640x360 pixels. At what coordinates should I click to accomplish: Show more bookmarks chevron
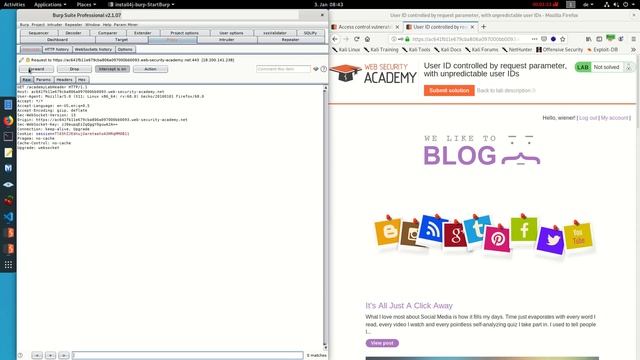pyautogui.click(x=633, y=49)
